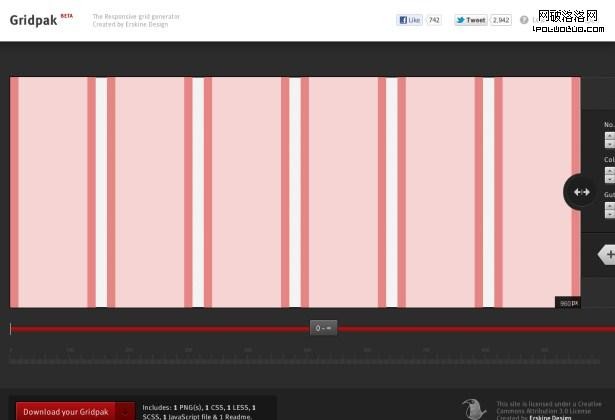The image size is (615, 420).
Task: Increase the column padding stepper
Action: [610, 171]
